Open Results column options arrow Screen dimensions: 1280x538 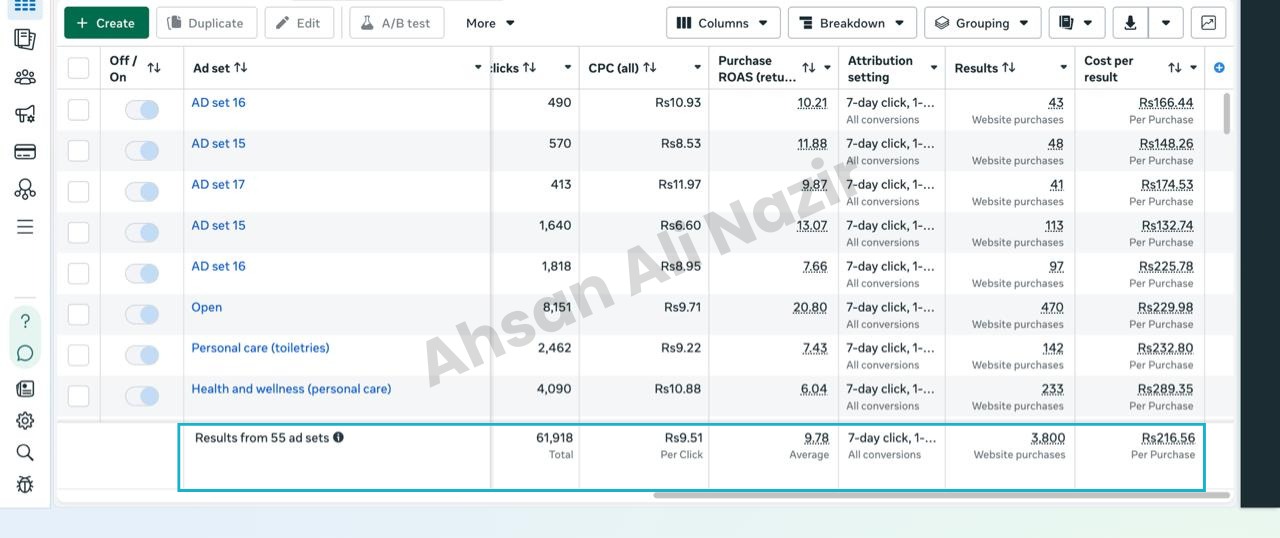(x=1064, y=68)
